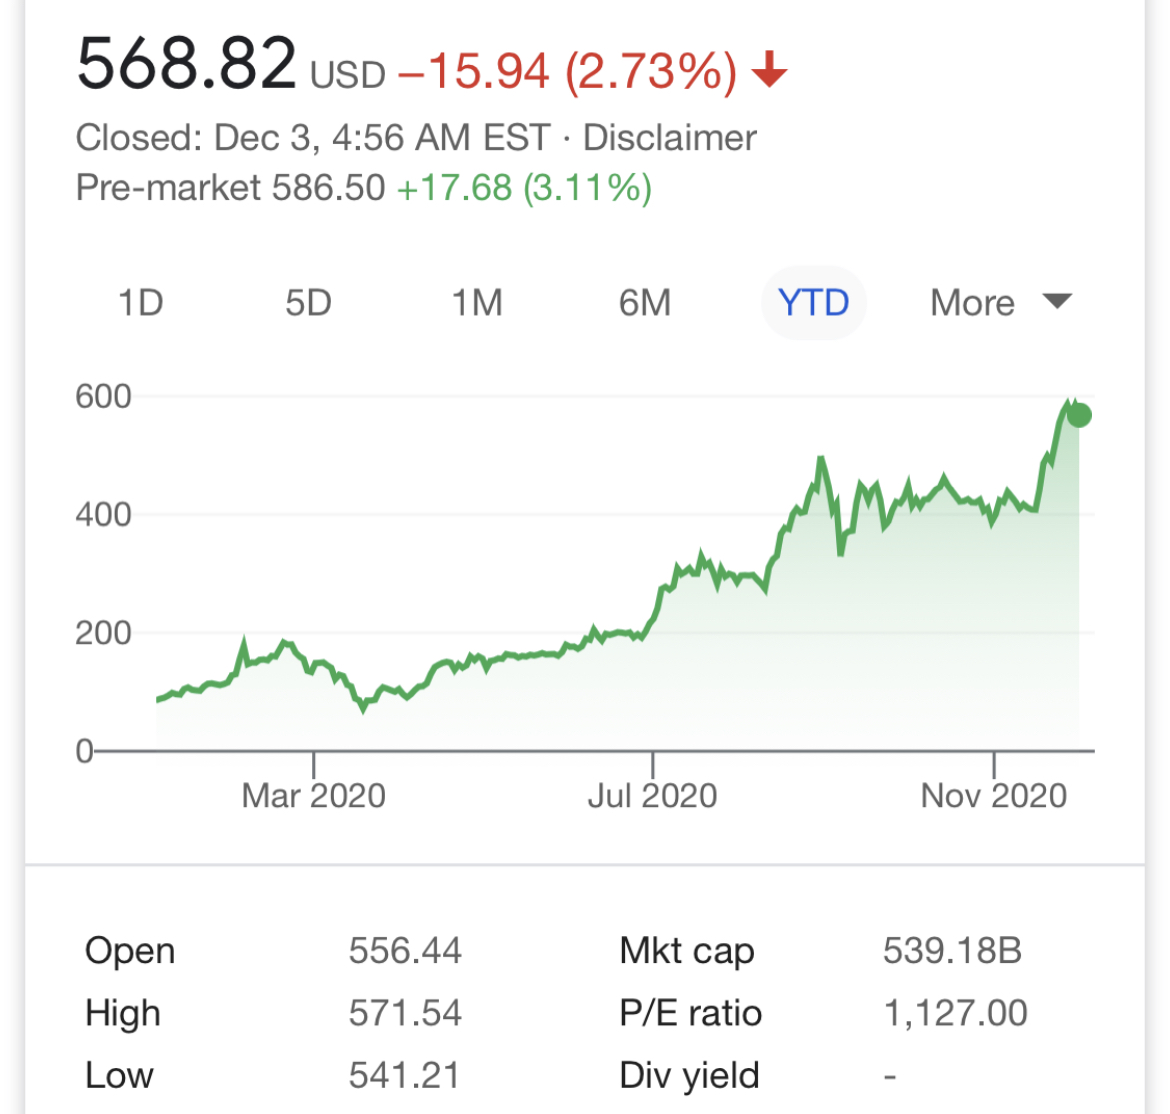Choose the 1M chart range
Screen dimensions: 1170x1114
[477, 302]
